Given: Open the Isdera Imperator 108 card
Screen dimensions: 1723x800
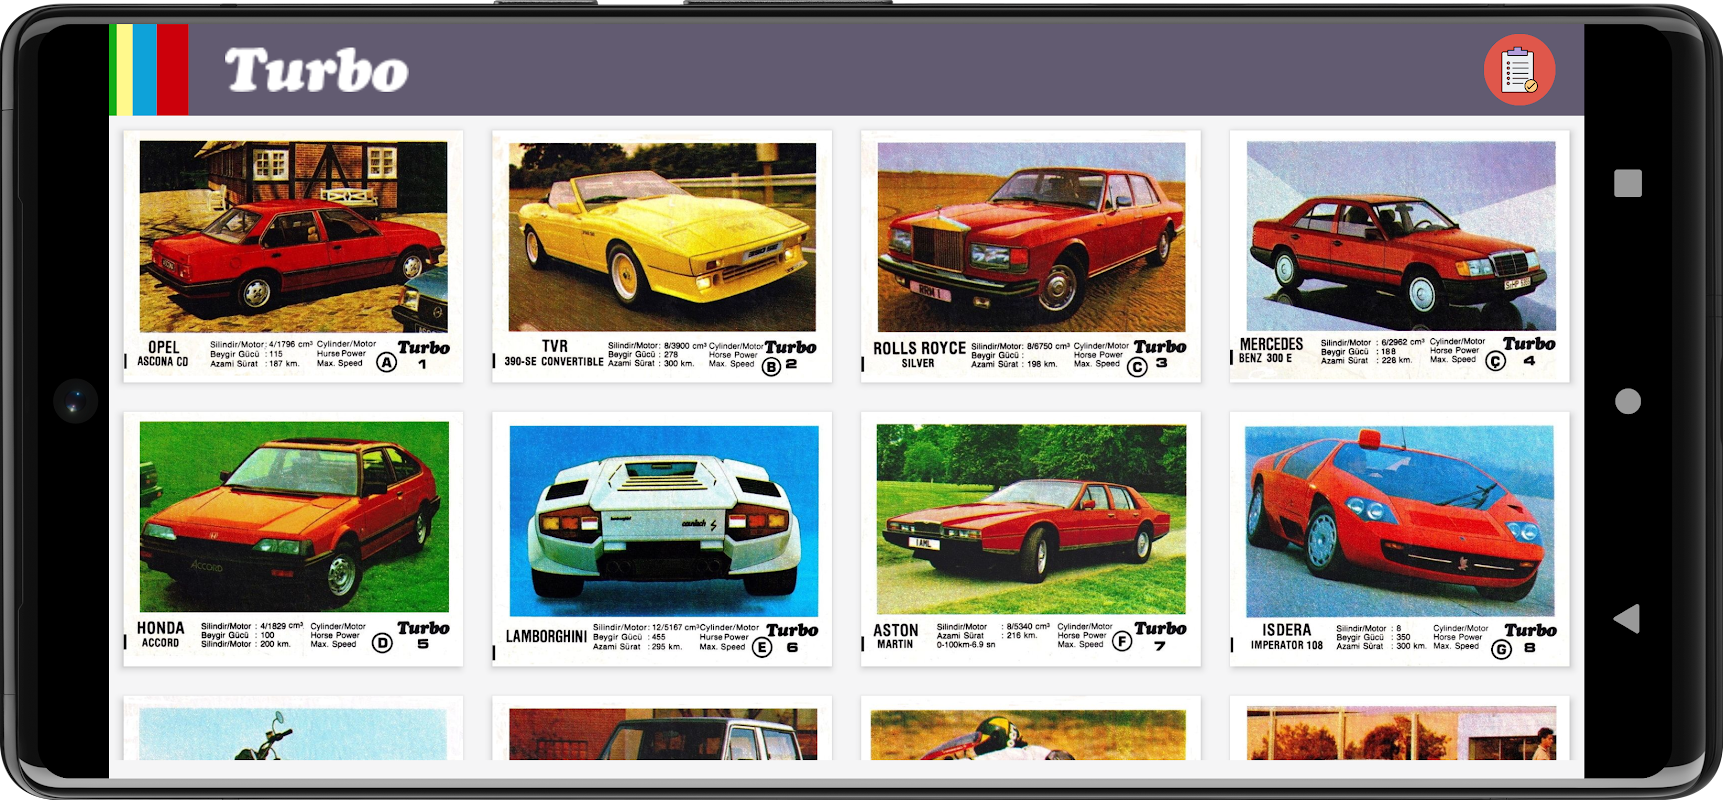Looking at the screenshot, I should (x=1400, y=539).
